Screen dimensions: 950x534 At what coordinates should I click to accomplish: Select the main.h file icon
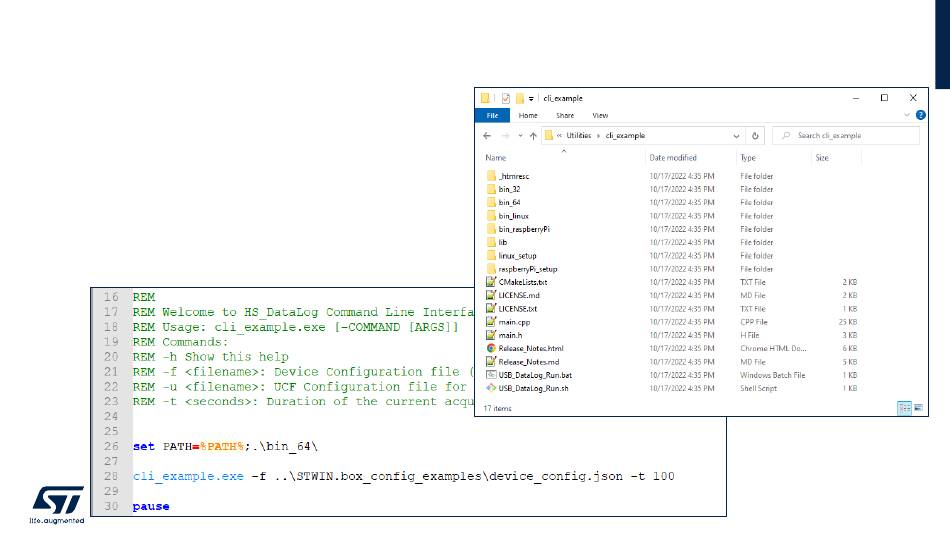[491, 335]
